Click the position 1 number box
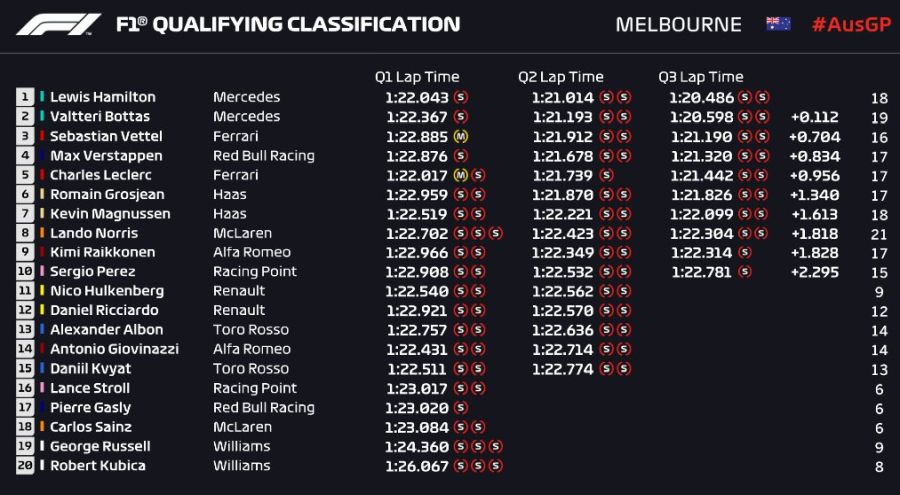Image resolution: width=900 pixels, height=495 pixels. (24, 98)
